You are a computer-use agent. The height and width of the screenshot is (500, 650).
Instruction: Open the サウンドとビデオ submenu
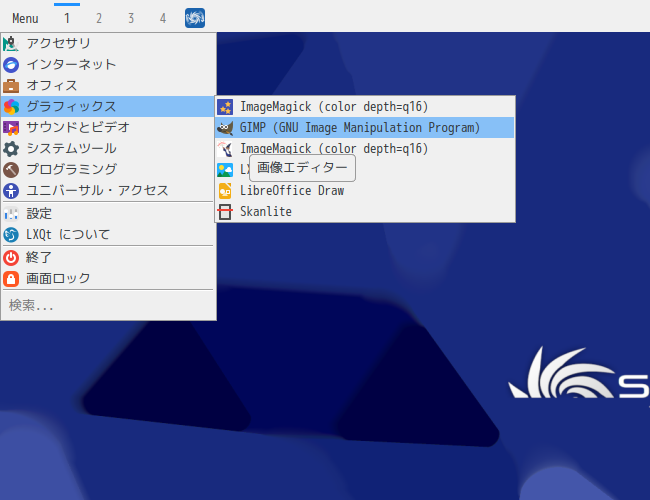[108, 128]
